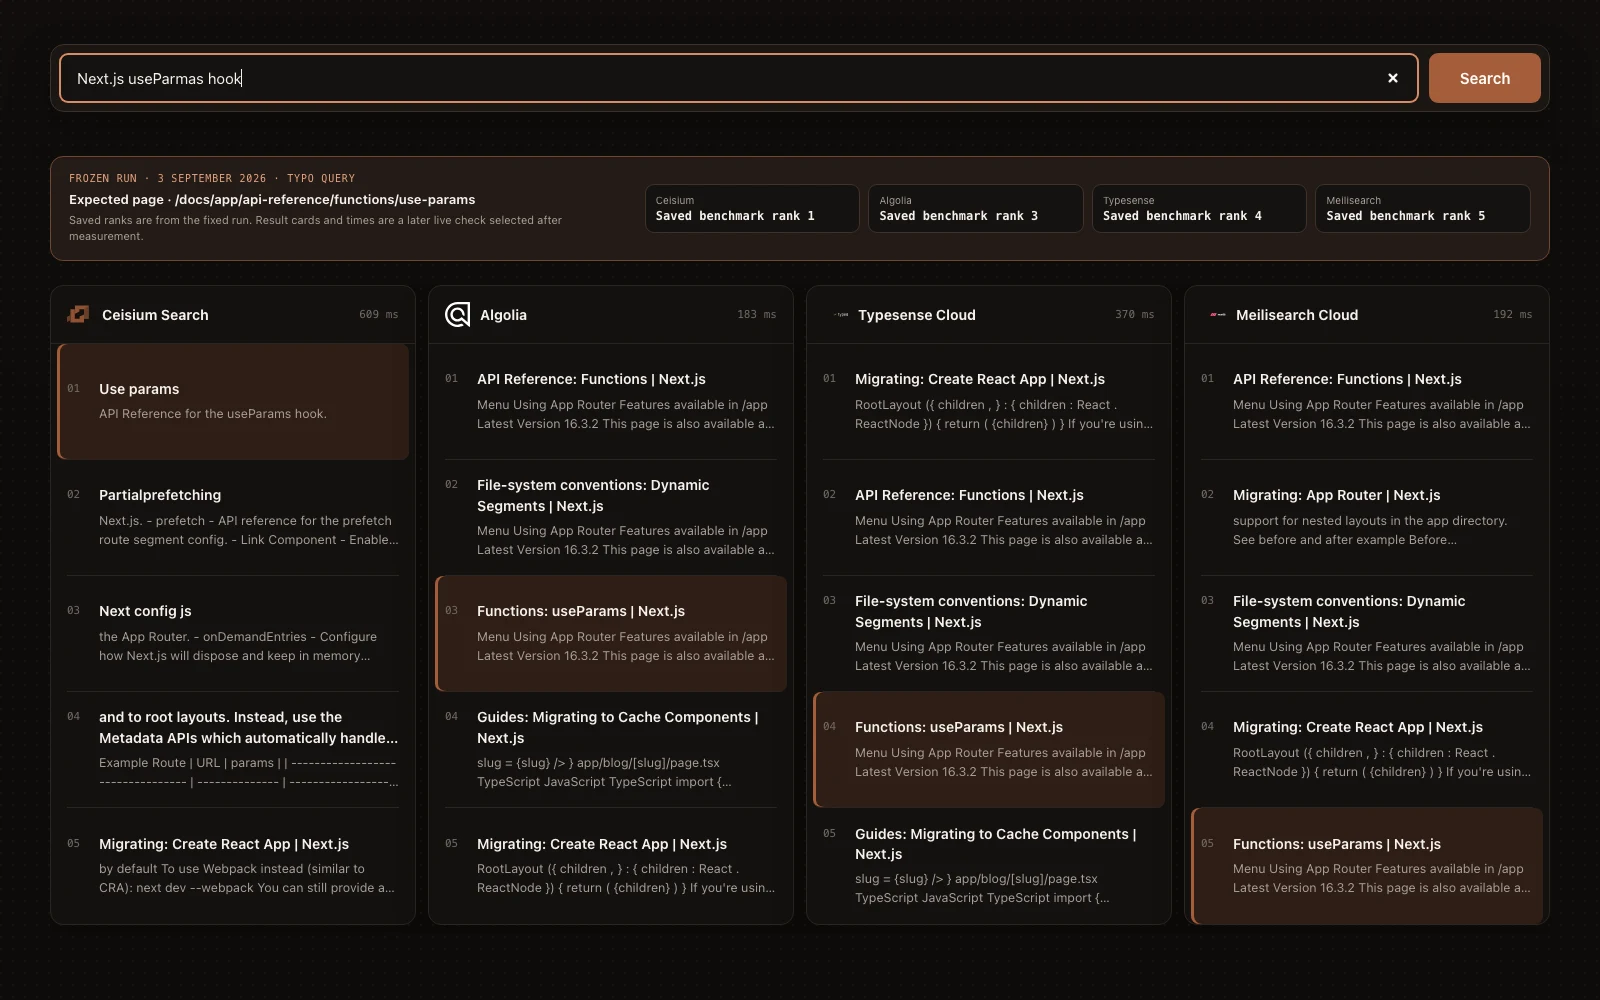Open Meilisearch result 04 'Migrating: Create React App'
1600x1000 pixels.
pos(1367,749)
